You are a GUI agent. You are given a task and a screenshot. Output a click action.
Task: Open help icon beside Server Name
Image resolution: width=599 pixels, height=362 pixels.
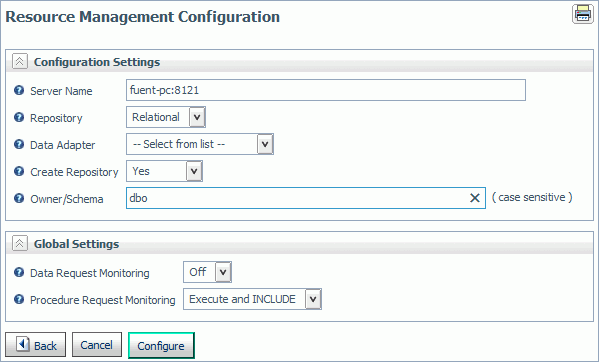(x=19, y=90)
